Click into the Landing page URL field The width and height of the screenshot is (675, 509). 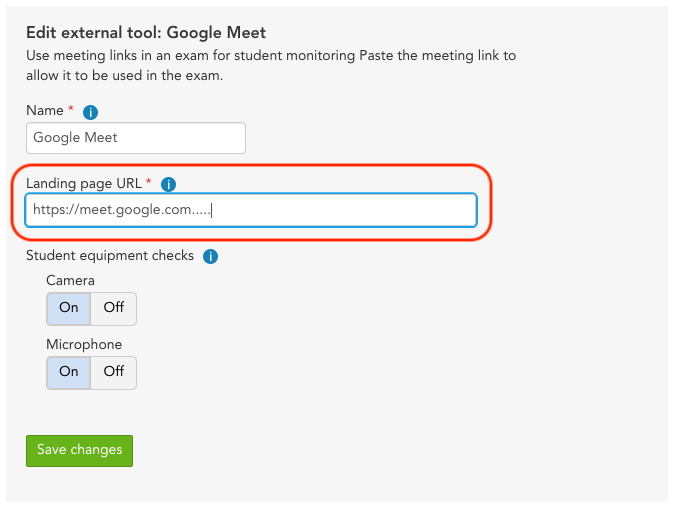[251, 210]
